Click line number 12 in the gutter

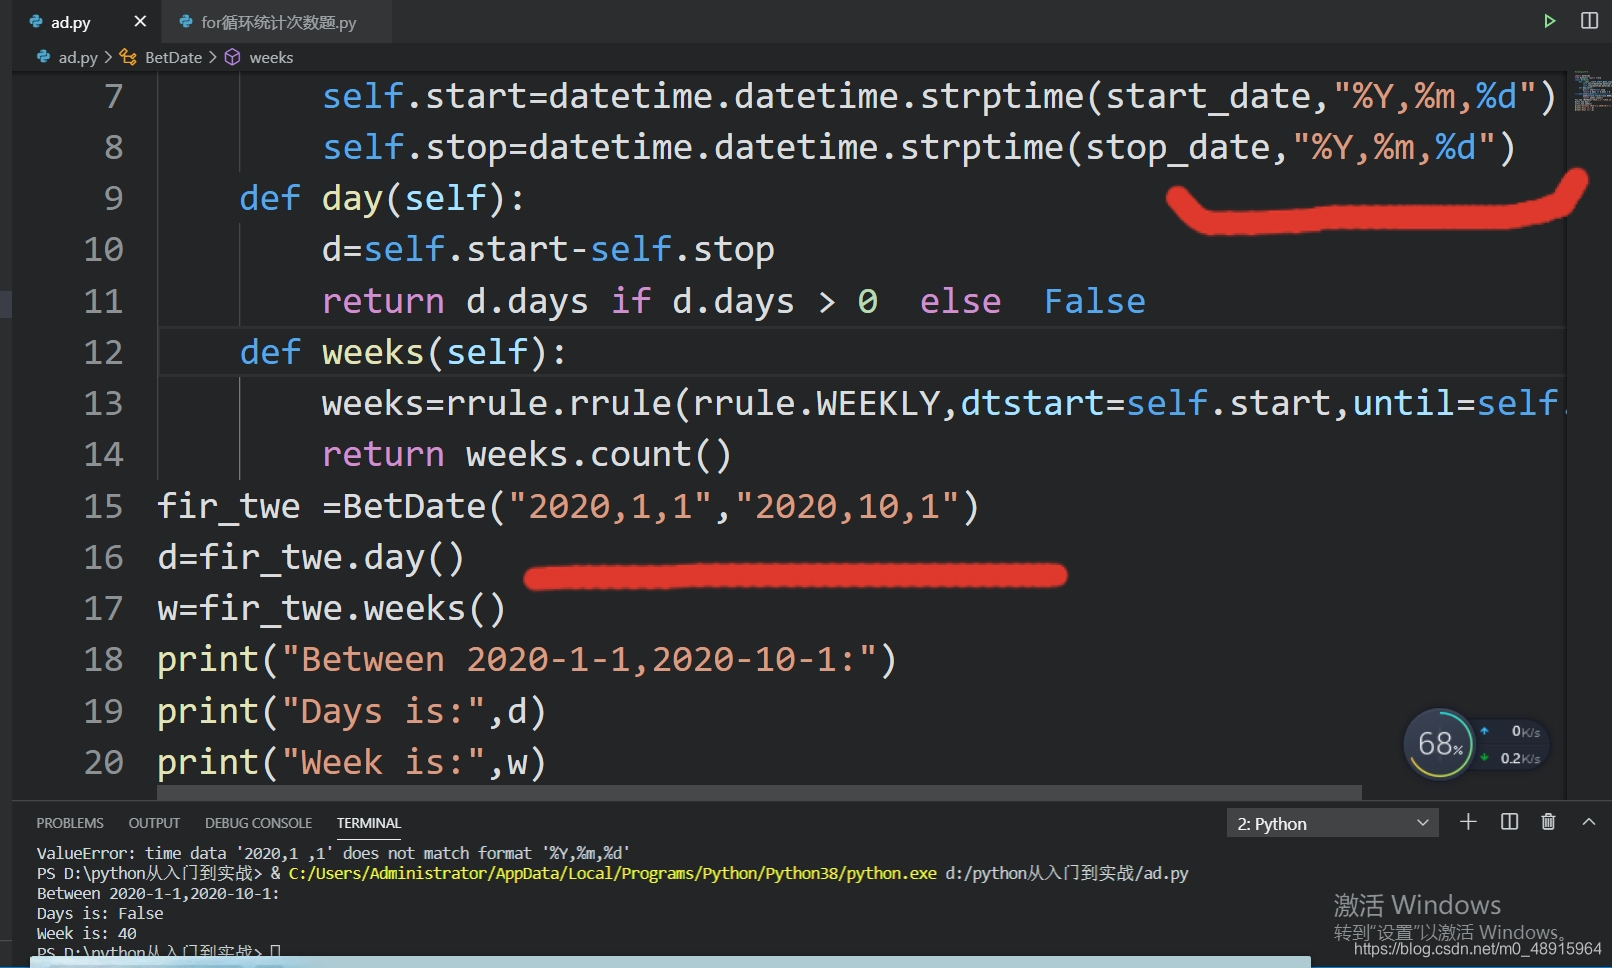(x=103, y=352)
